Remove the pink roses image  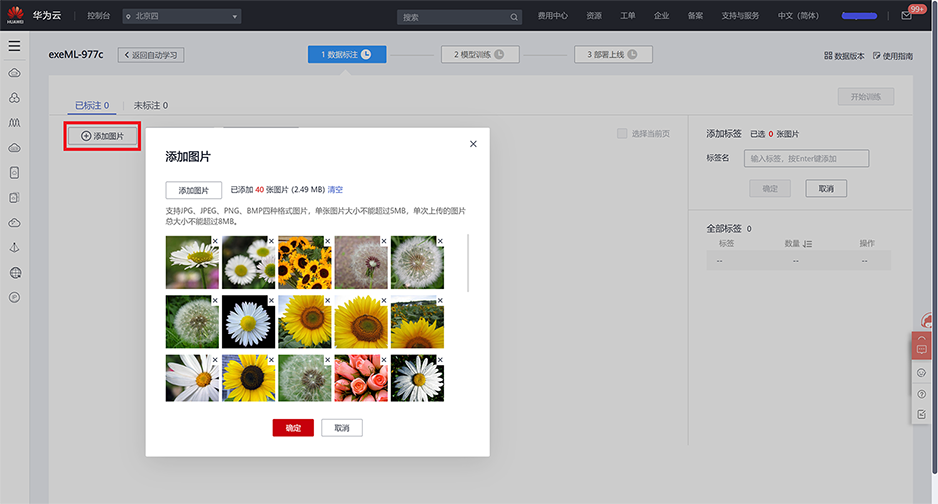point(383,359)
